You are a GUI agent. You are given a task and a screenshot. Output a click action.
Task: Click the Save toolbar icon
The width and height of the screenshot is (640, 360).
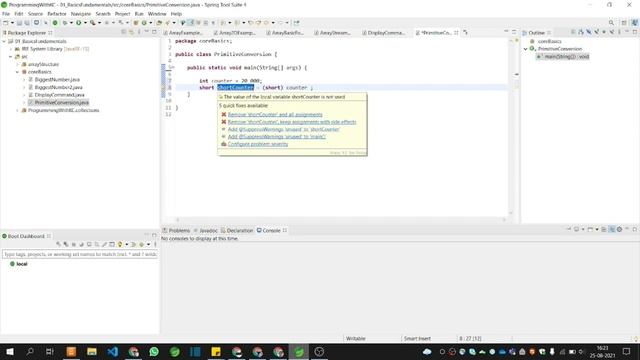click(19, 23)
